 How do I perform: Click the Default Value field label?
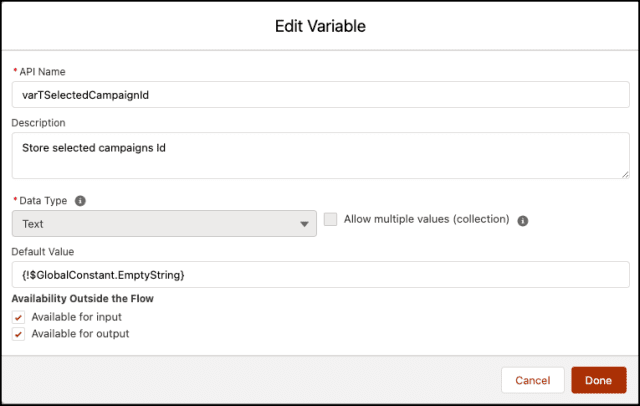(43, 251)
